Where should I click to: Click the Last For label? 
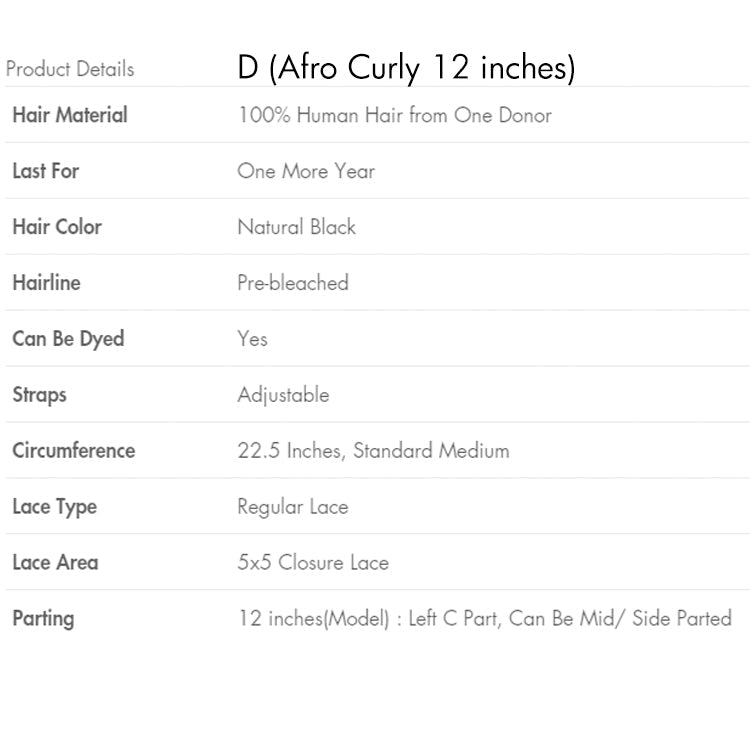pos(45,171)
